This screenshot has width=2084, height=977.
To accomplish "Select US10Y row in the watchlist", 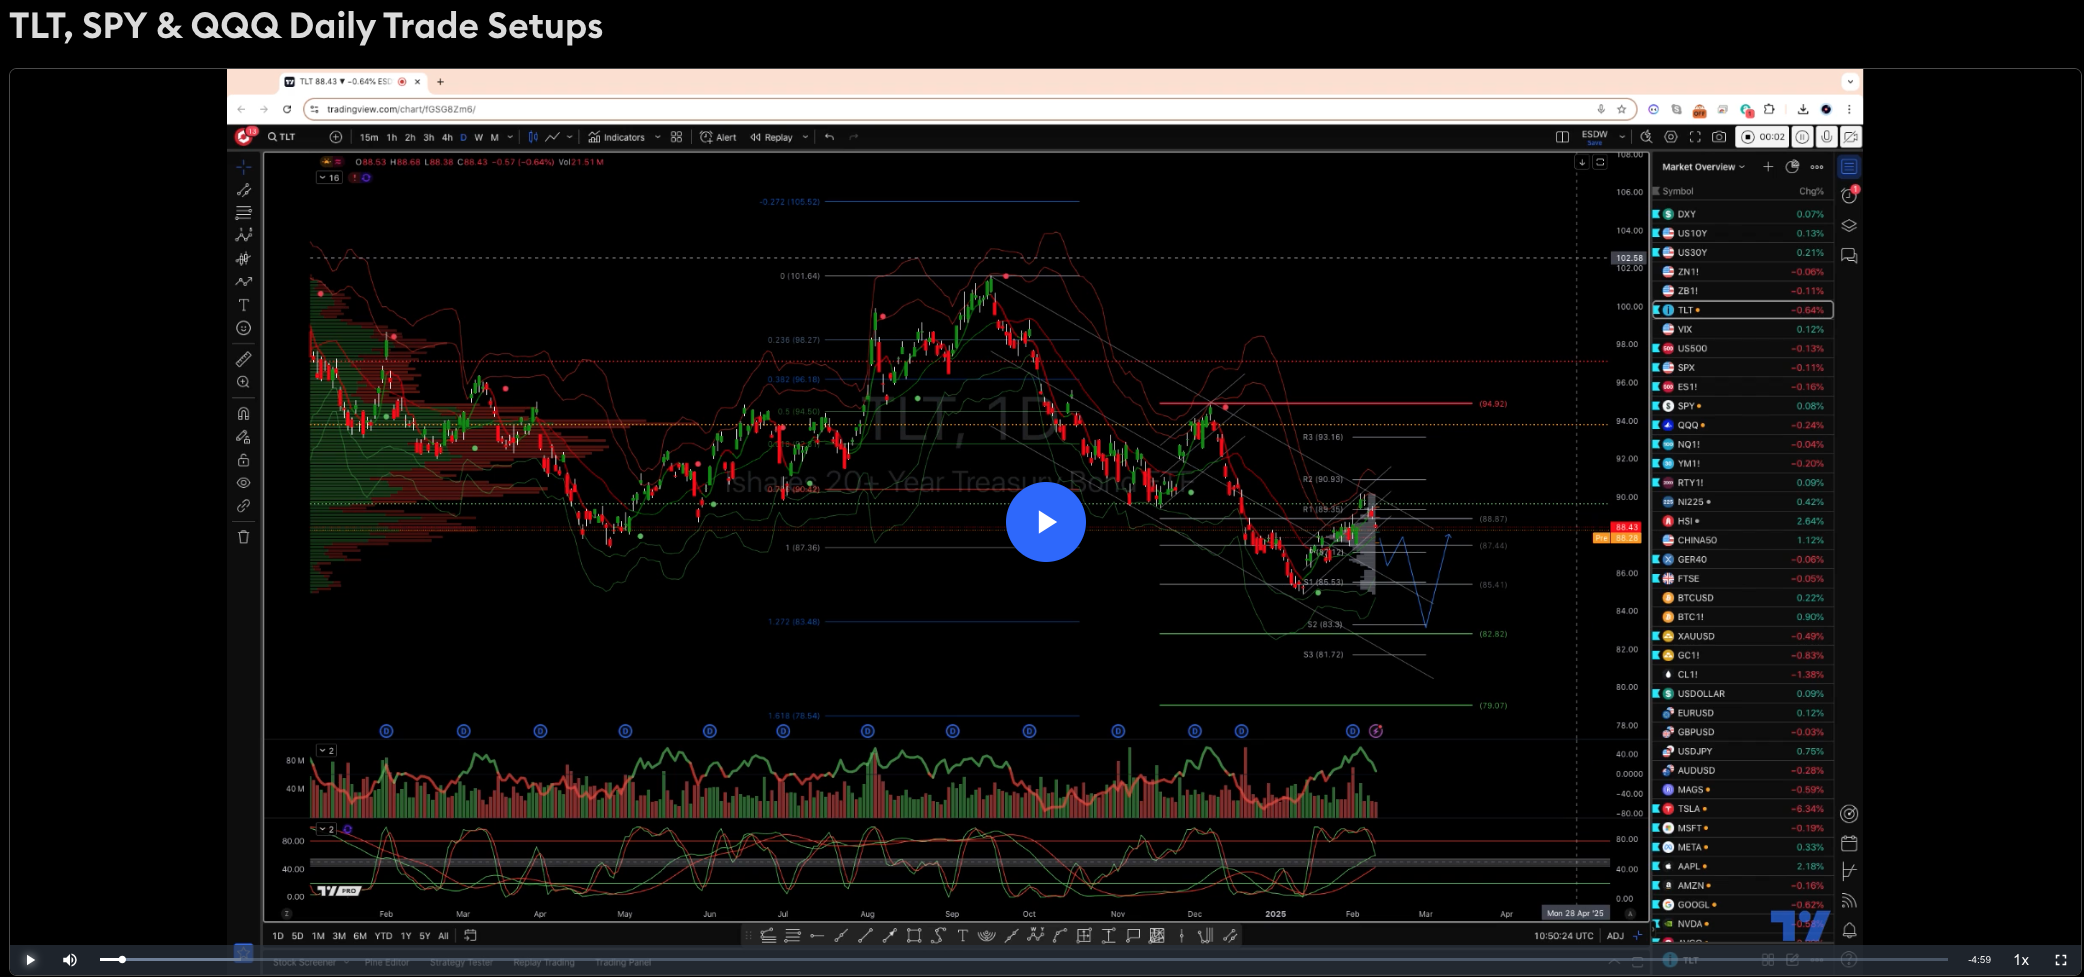I will tap(1742, 233).
